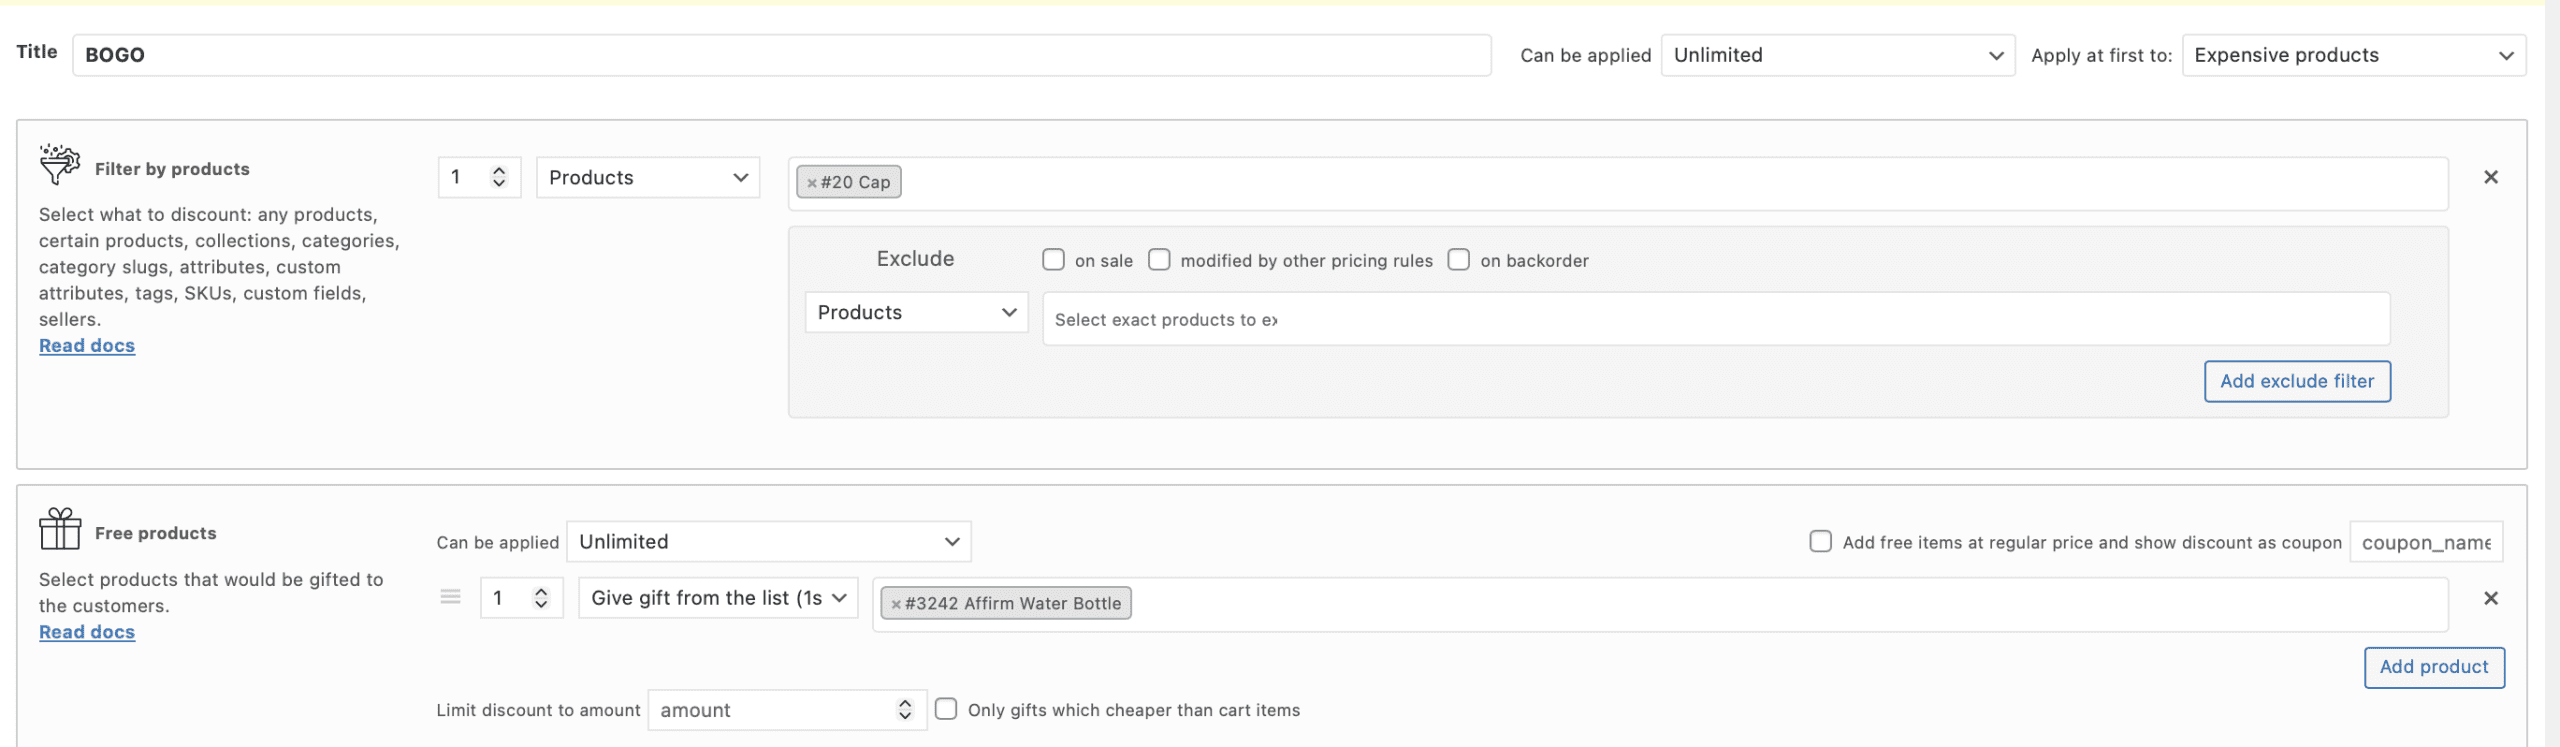2560x747 pixels.
Task: Open the Exclude Products type dropdown
Action: [916, 312]
